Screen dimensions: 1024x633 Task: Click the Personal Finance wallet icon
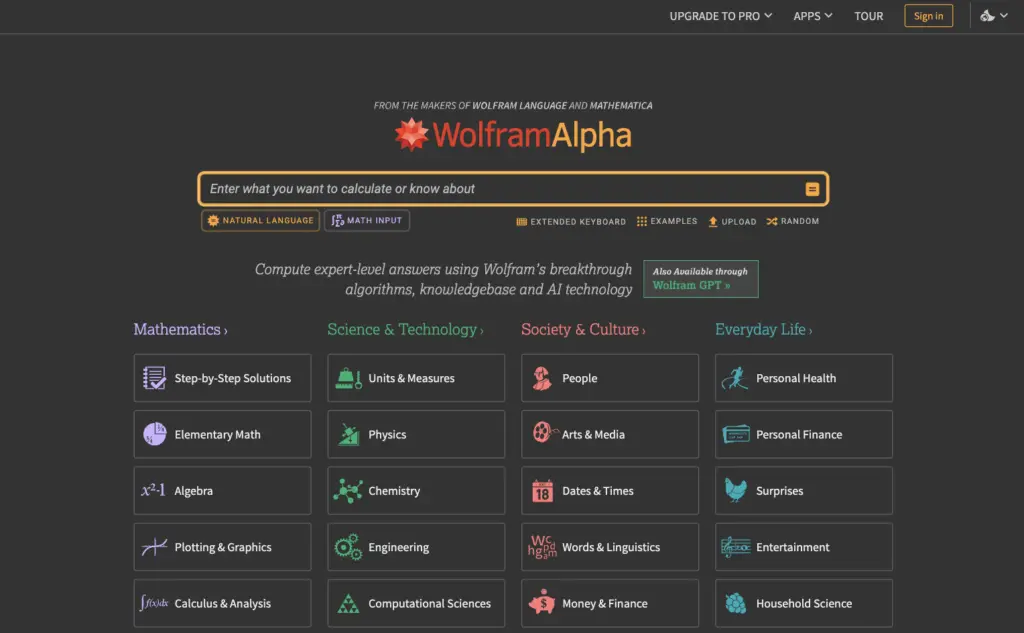pos(736,434)
